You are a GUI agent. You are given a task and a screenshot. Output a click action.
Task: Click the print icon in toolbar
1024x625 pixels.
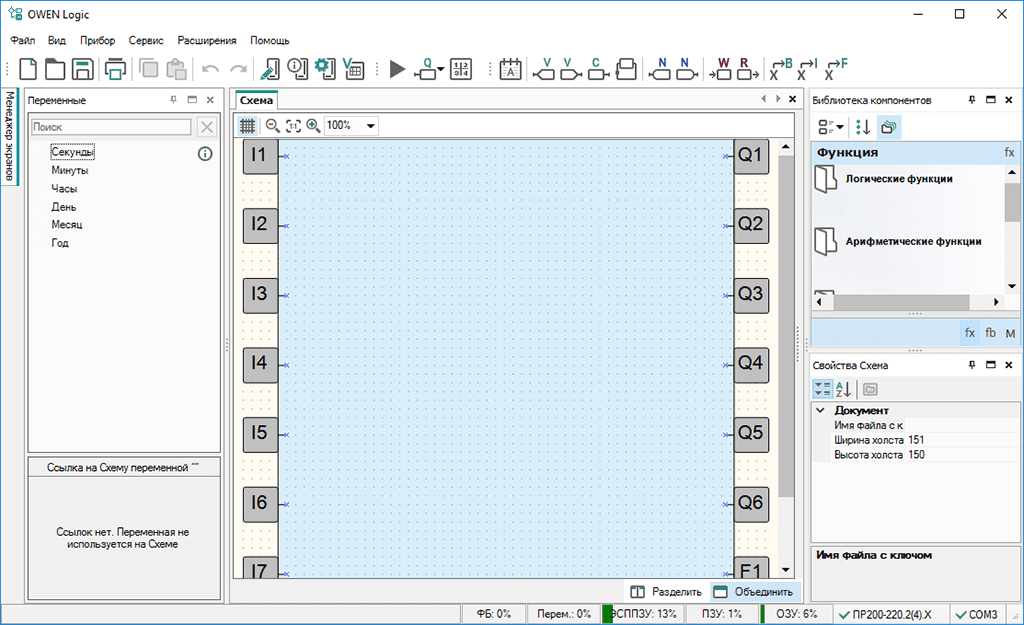(x=115, y=69)
